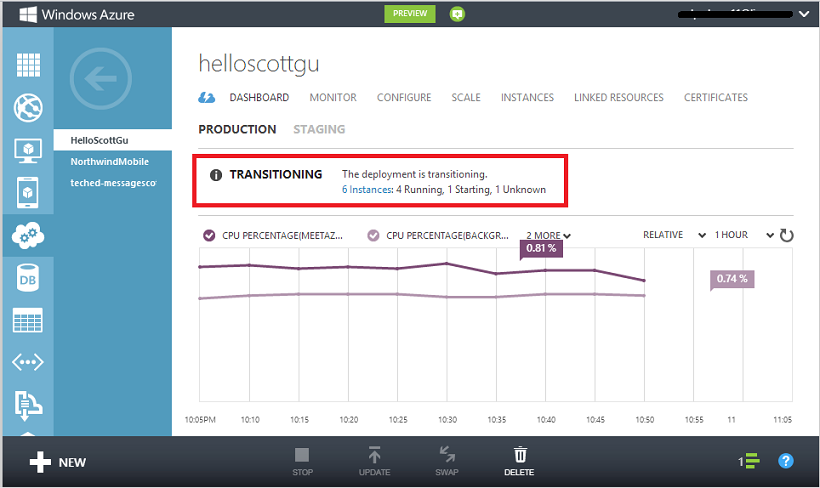
Task: Click the 10:30 time axis label
Action: [447, 419]
